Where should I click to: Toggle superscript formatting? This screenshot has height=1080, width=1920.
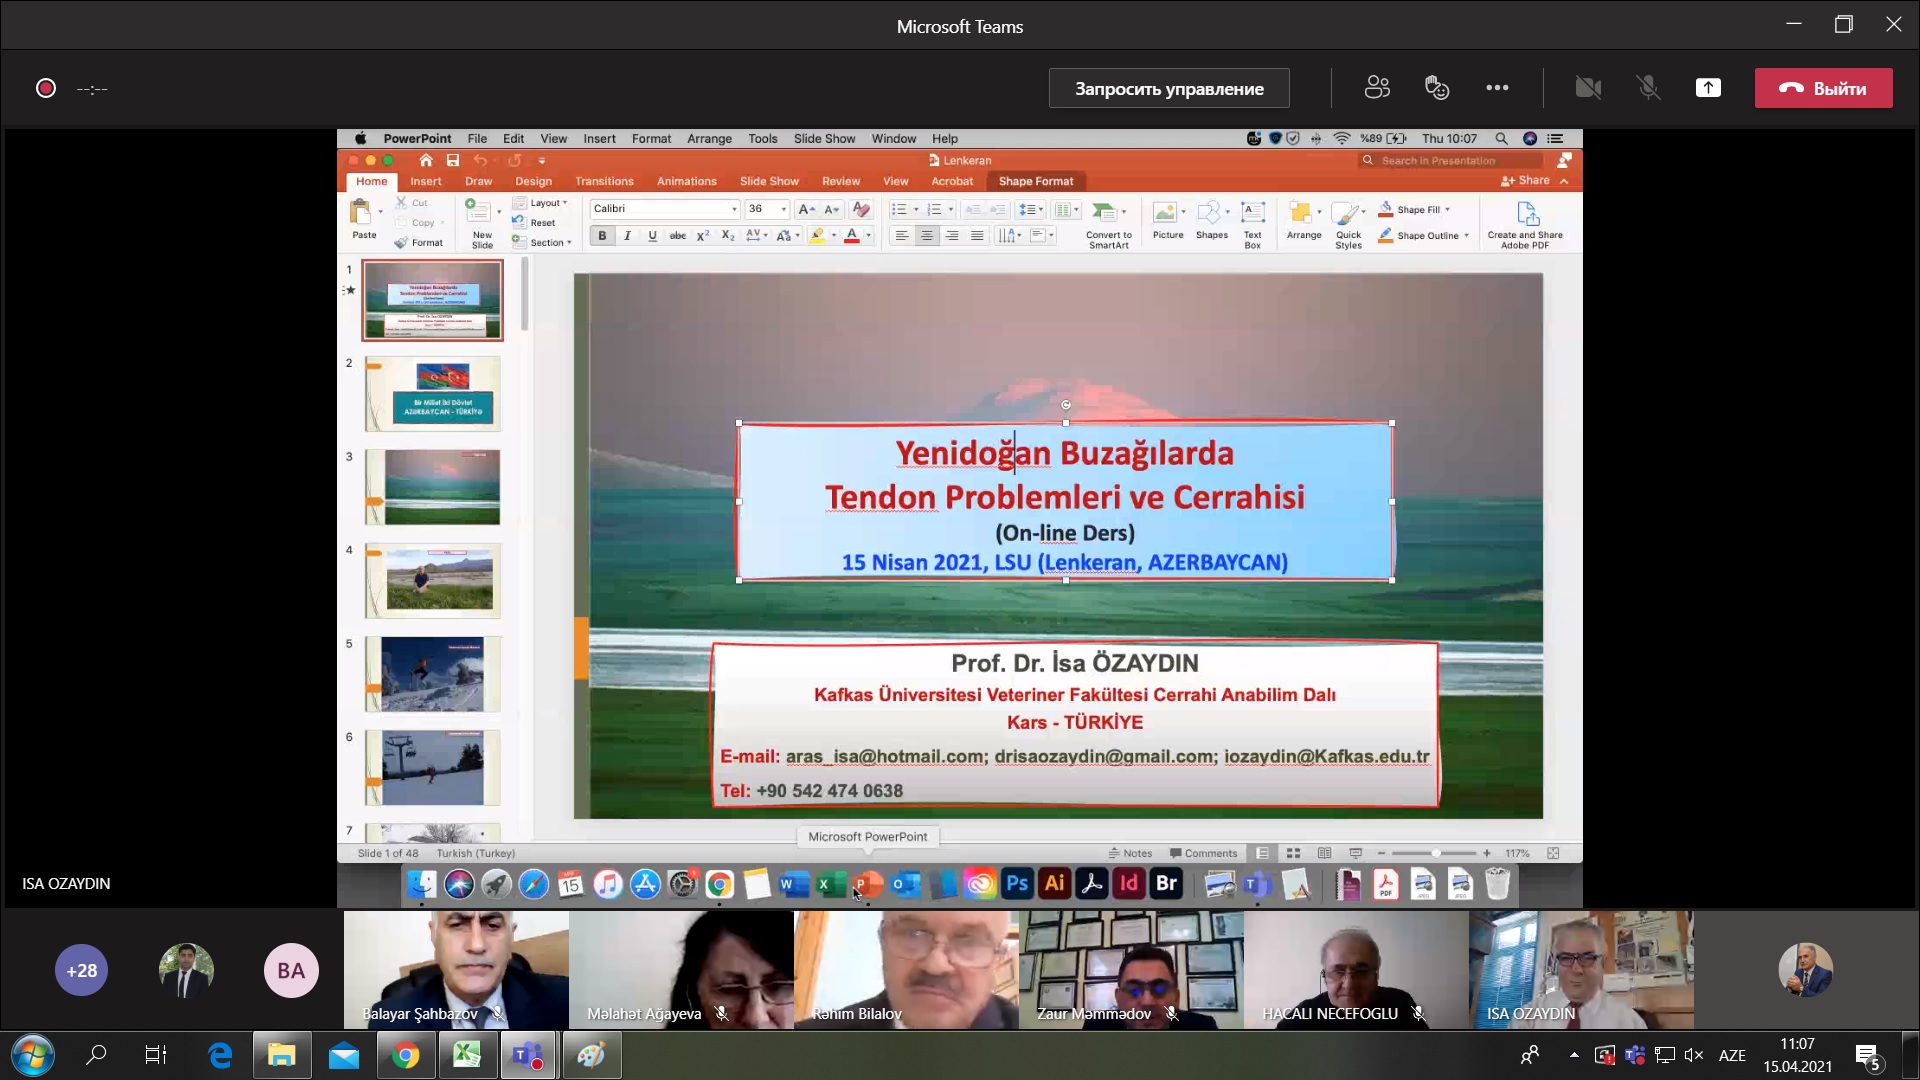(x=702, y=236)
